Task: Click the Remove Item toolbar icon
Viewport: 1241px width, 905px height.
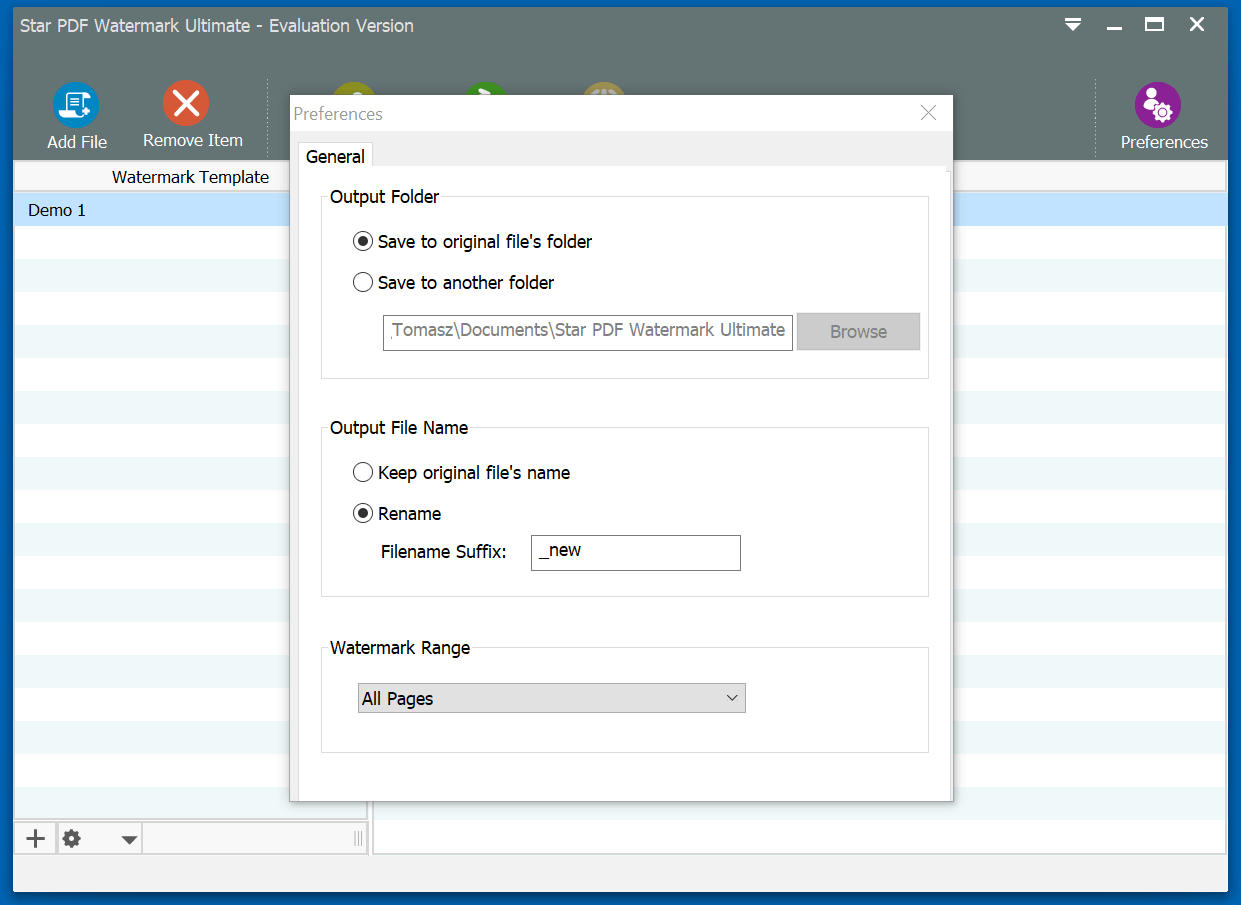Action: point(186,104)
